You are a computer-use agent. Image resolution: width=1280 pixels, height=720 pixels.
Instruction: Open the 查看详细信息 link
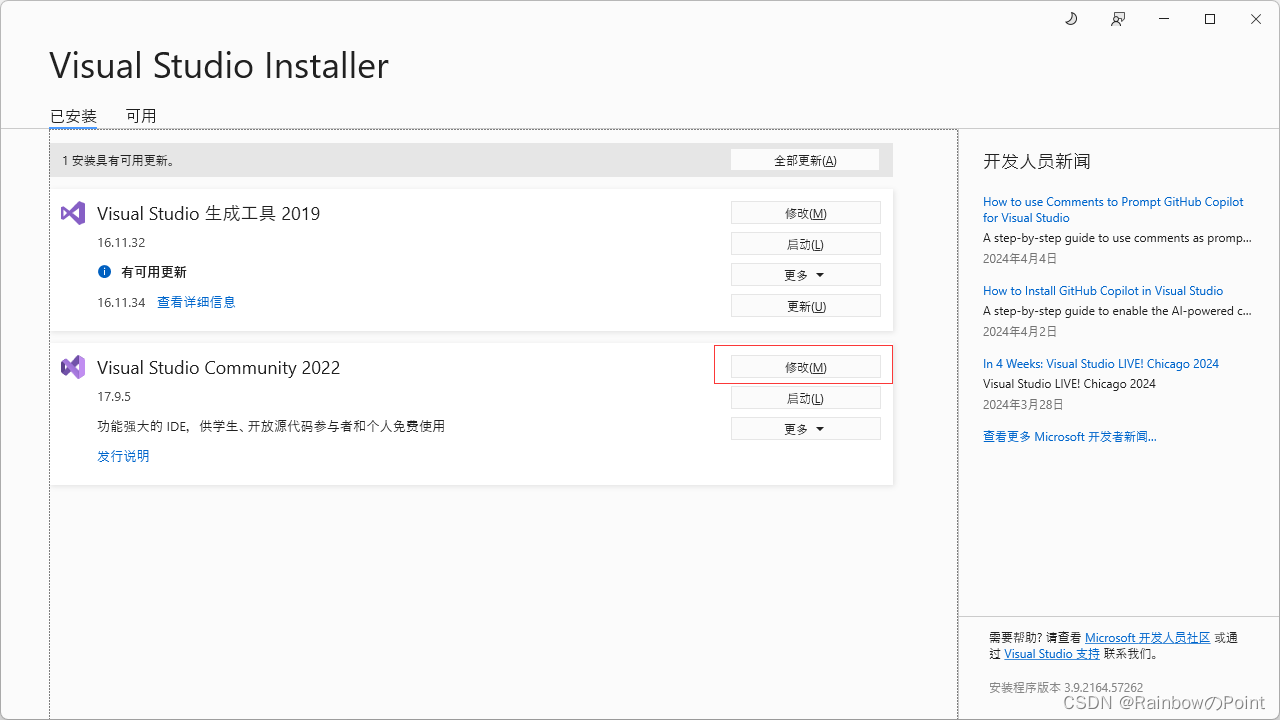196,302
